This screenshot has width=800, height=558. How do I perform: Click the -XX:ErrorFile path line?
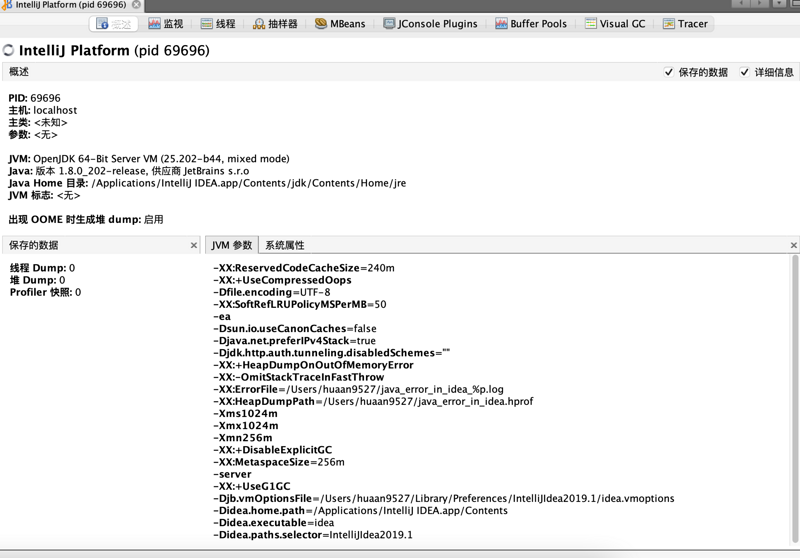pos(359,389)
